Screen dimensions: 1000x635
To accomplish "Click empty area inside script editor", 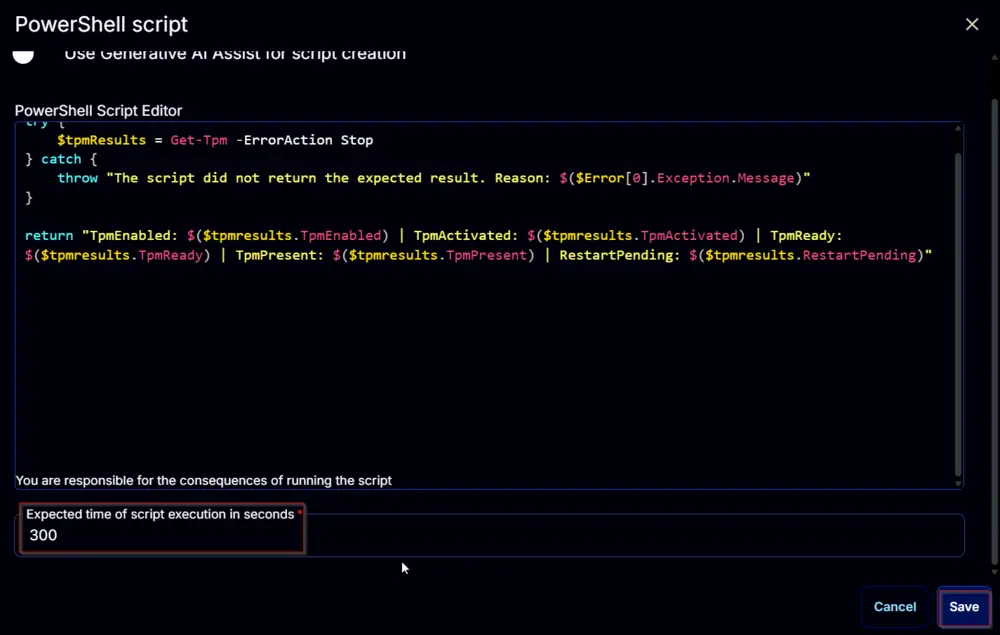I will pos(485,370).
